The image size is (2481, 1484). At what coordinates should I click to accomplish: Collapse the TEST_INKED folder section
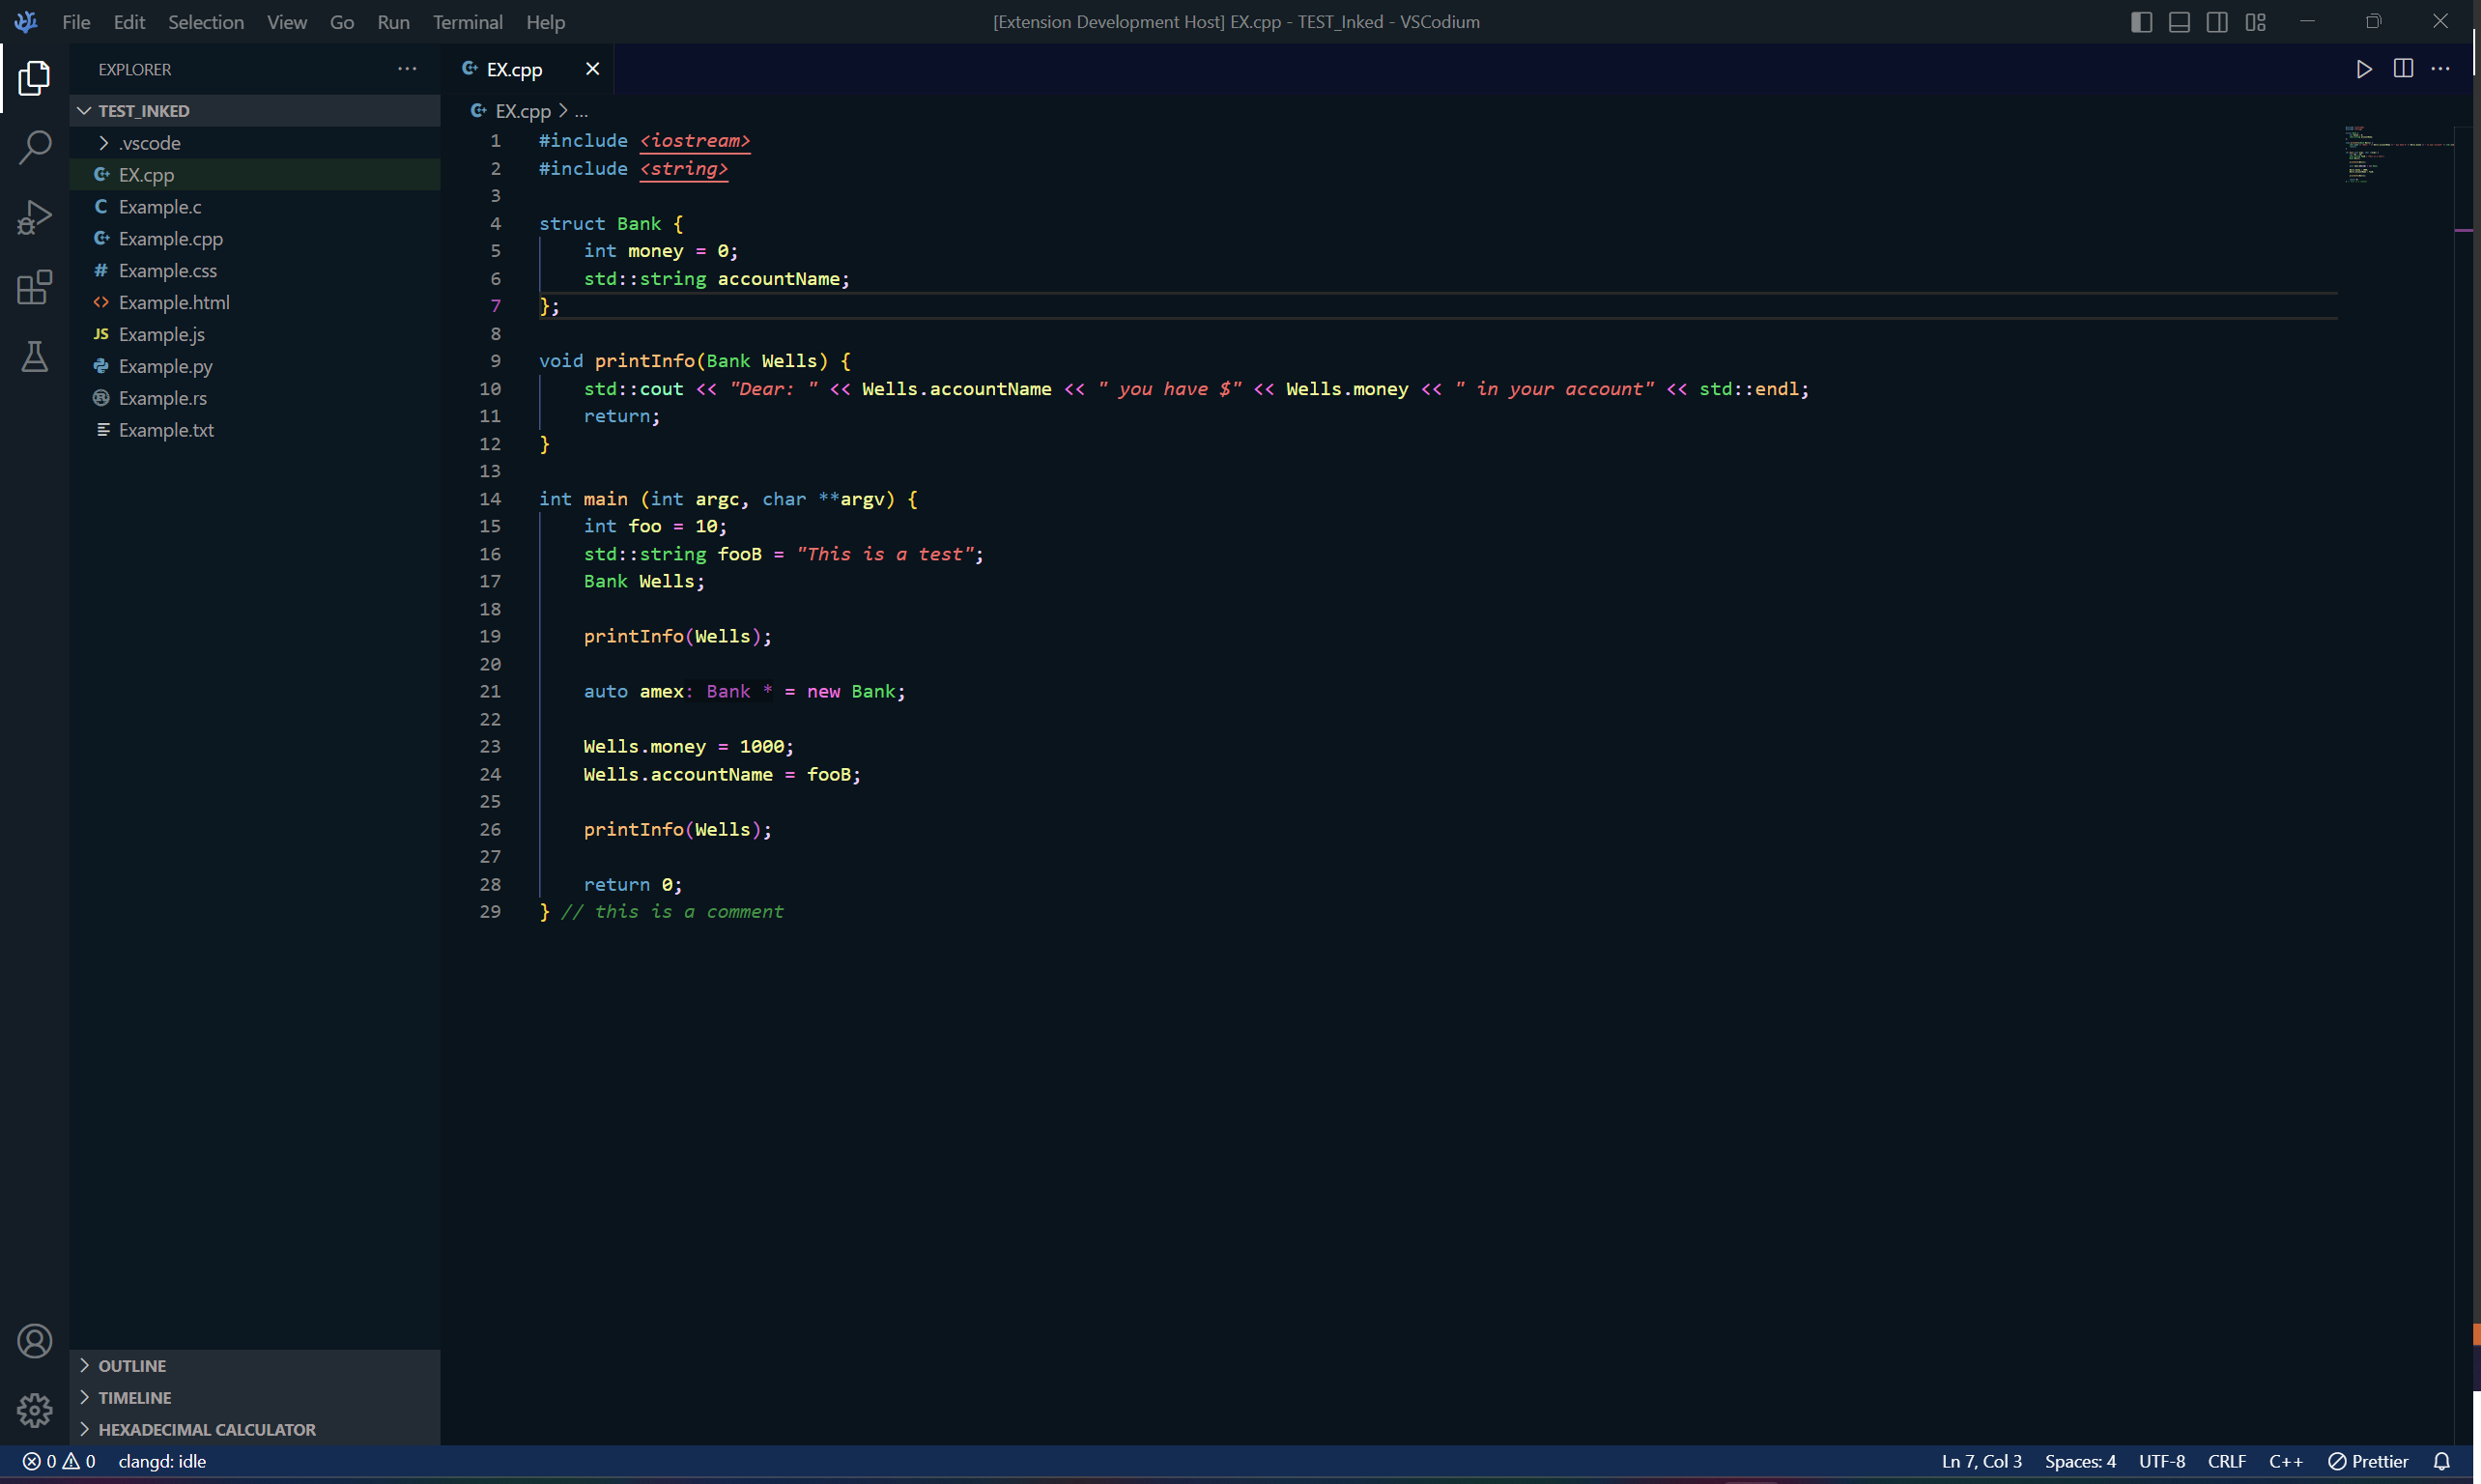point(255,111)
